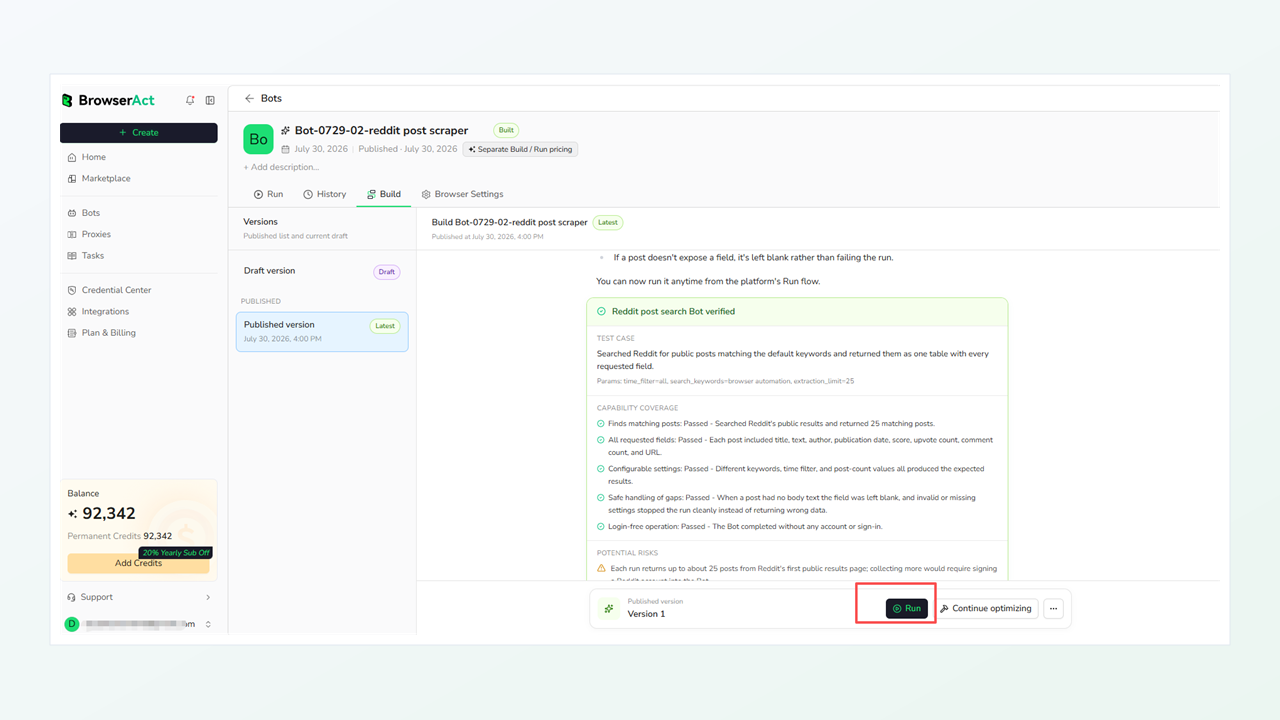Open the three-dots more options menu
The width and height of the screenshot is (1280, 720).
[x=1053, y=608]
